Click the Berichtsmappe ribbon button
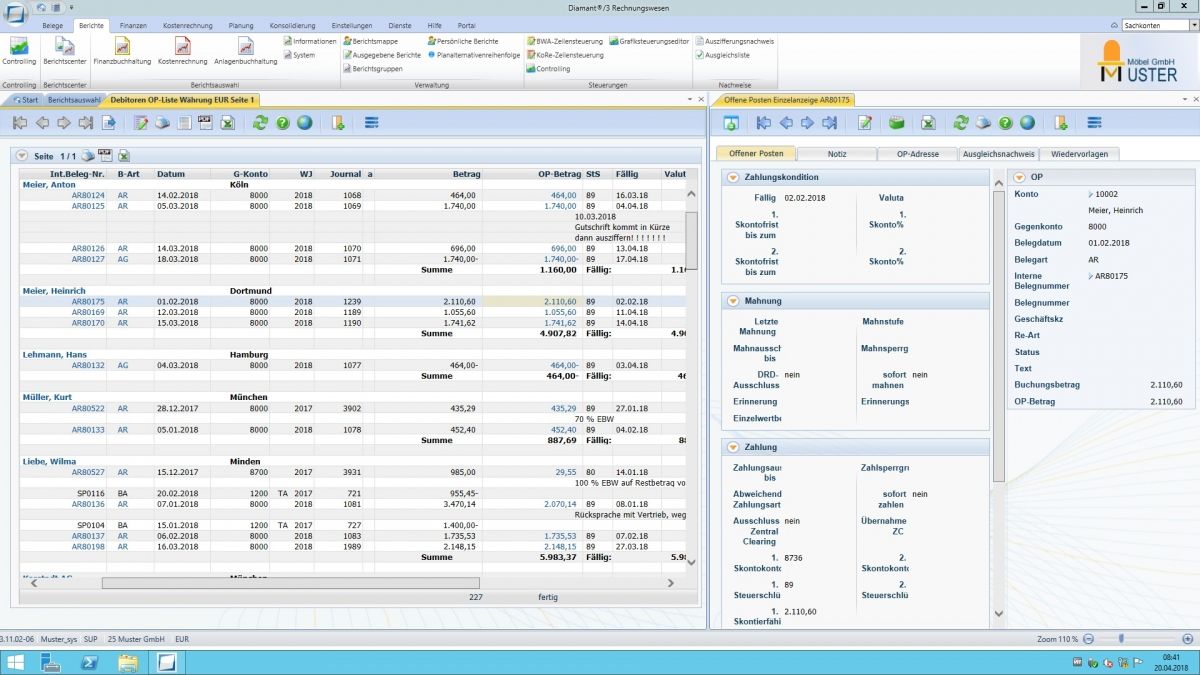 pos(371,41)
